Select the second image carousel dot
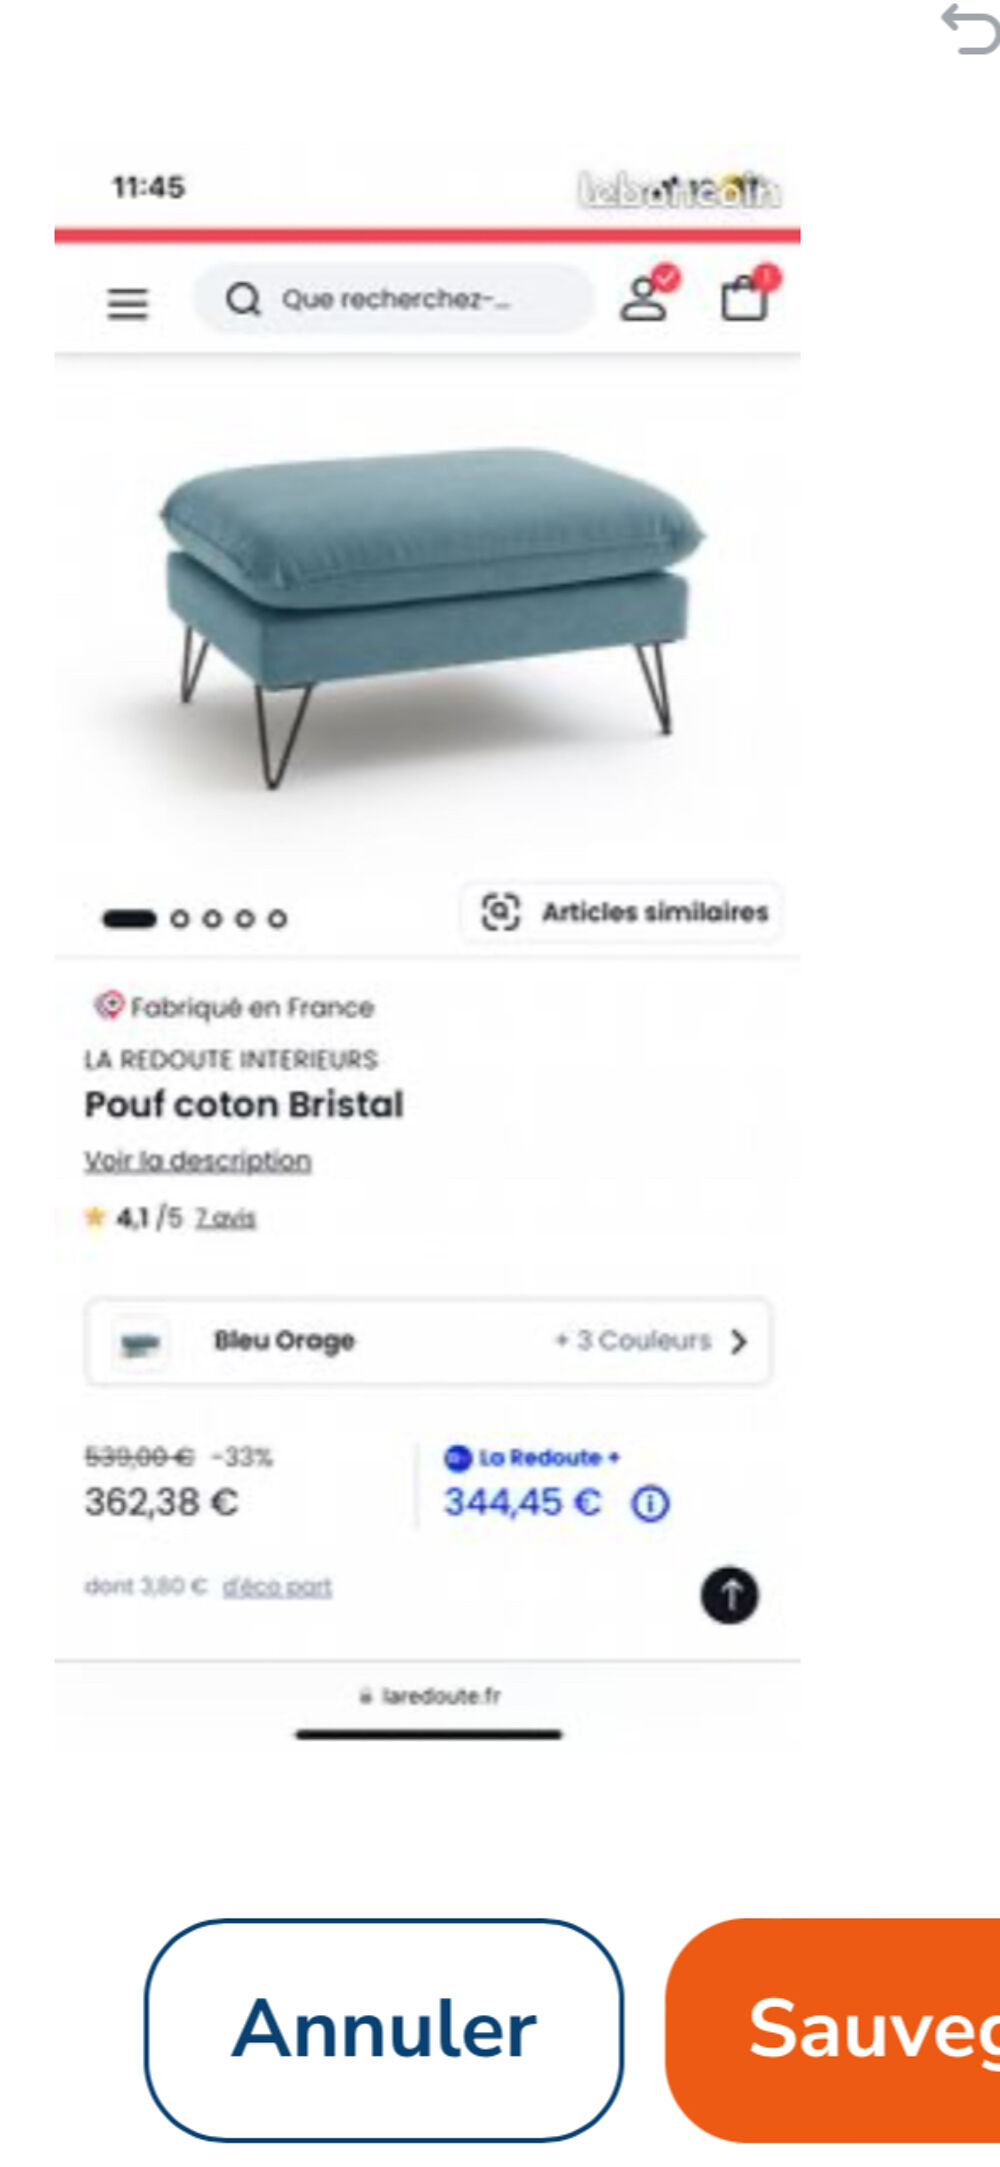This screenshot has width=1000, height=2167. [x=180, y=918]
